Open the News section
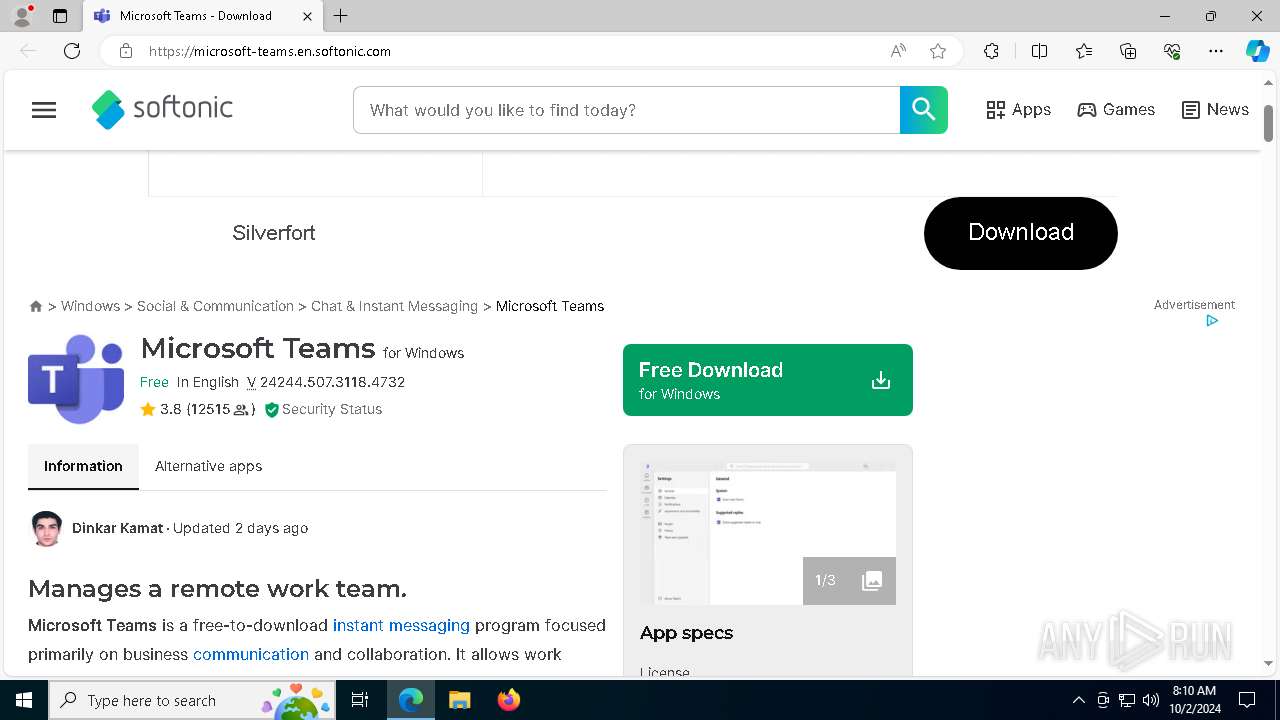This screenshot has height=720, width=1280. click(1215, 110)
